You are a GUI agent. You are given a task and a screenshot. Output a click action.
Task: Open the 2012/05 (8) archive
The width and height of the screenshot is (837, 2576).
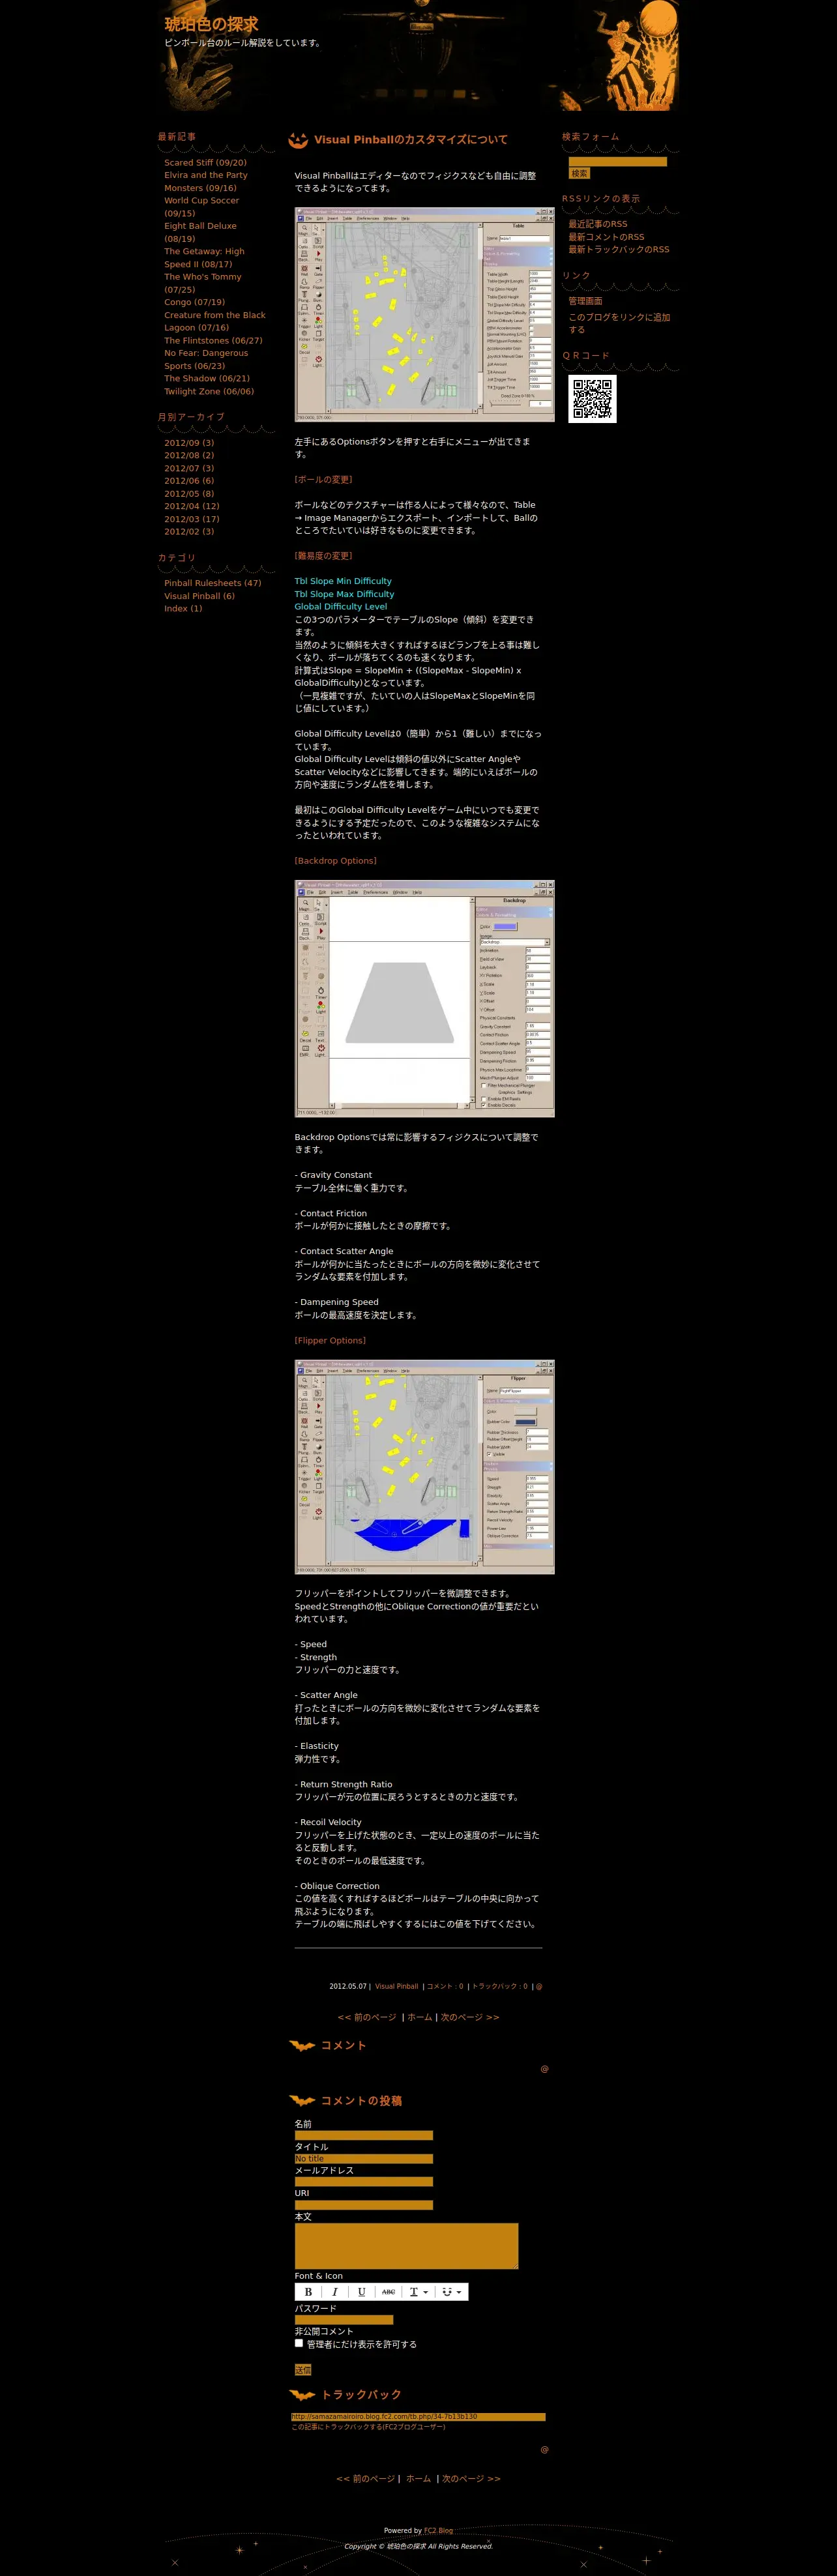189,493
